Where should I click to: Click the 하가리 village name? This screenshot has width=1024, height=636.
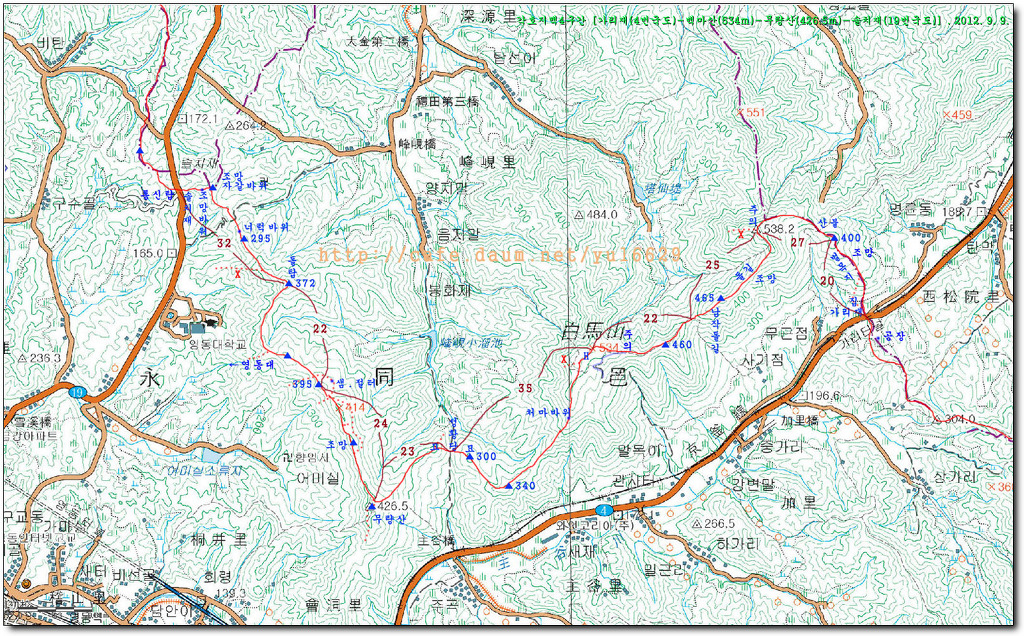(738, 543)
